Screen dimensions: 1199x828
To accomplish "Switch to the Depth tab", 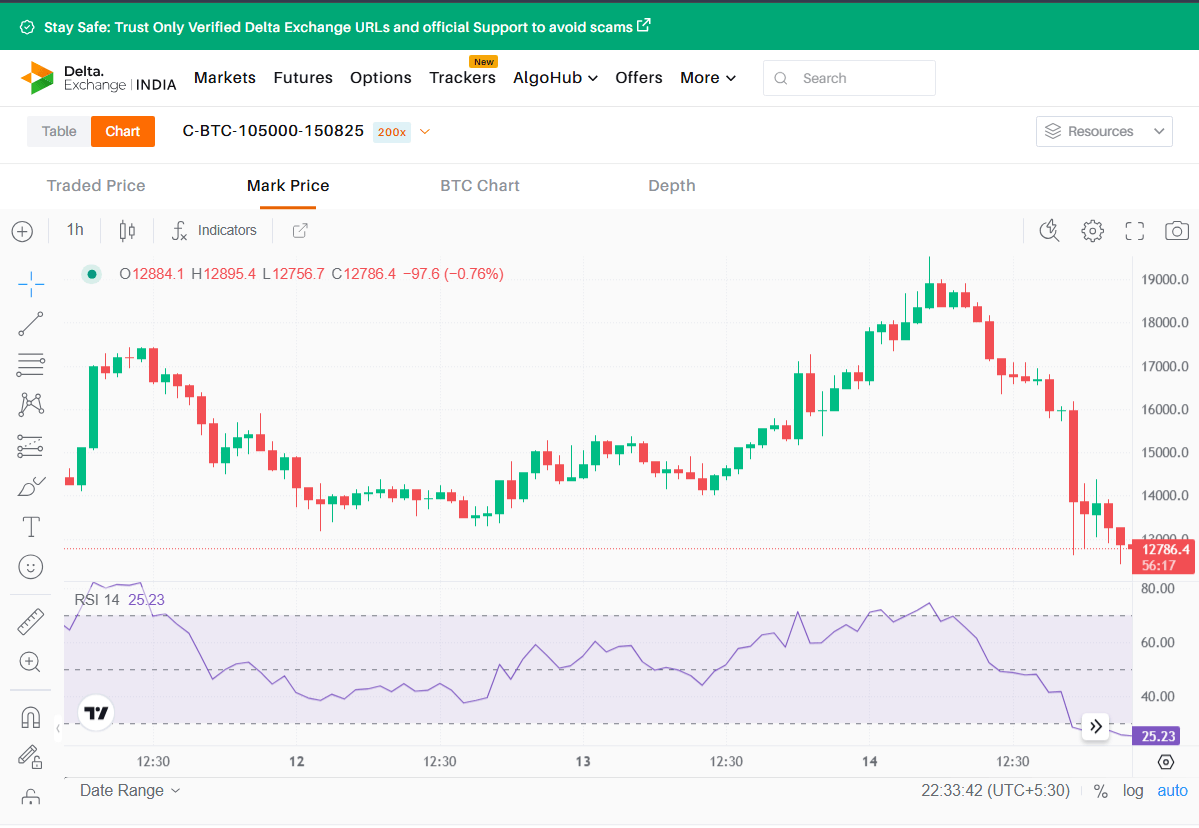I will (x=671, y=186).
